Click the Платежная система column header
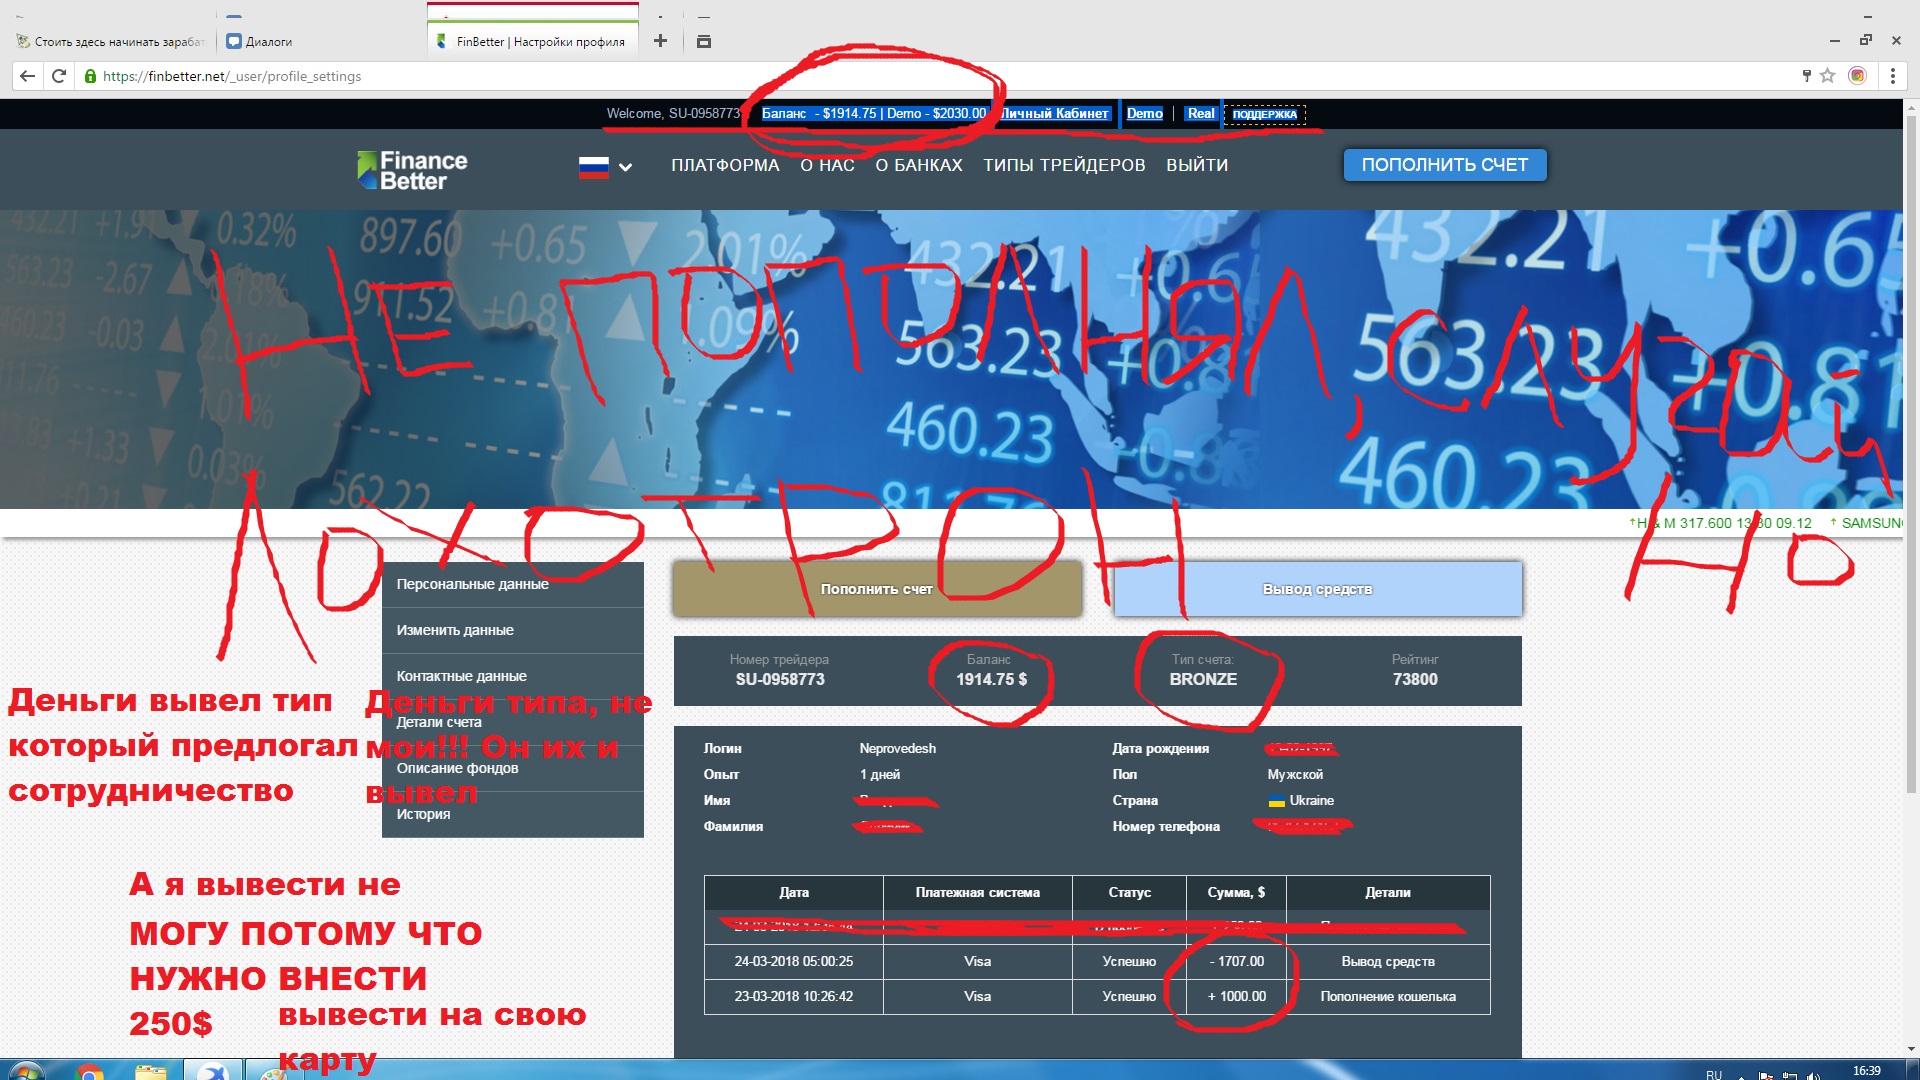Viewport: 1920px width, 1080px height. (977, 893)
